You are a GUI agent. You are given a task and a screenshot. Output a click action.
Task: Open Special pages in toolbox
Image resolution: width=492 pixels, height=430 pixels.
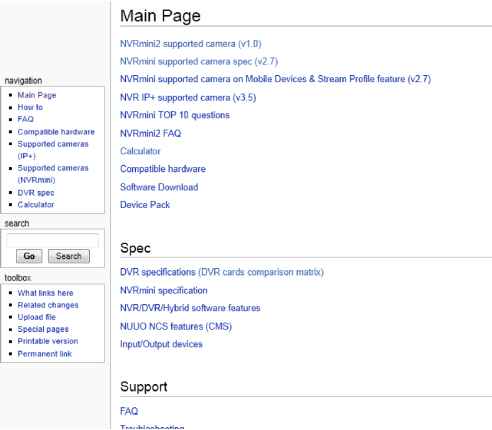pos(43,329)
